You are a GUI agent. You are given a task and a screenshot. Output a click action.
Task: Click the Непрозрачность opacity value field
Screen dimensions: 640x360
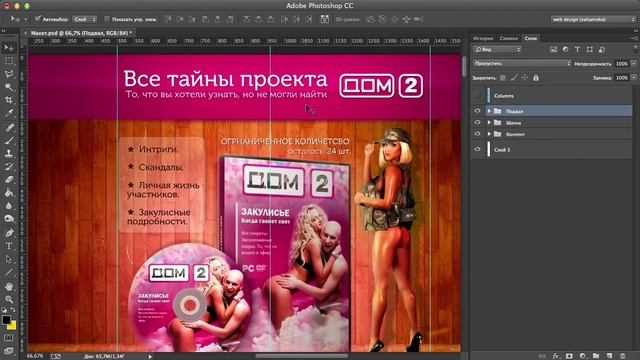coord(622,64)
